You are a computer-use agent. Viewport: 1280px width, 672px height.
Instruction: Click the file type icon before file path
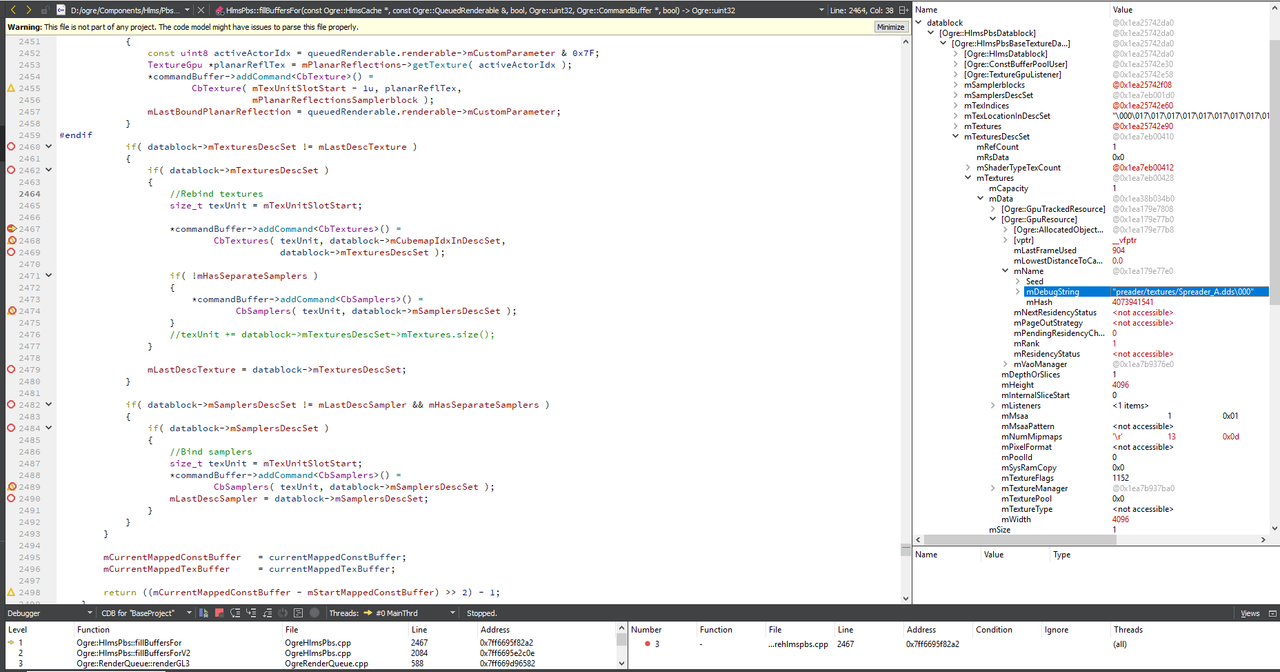59,9
